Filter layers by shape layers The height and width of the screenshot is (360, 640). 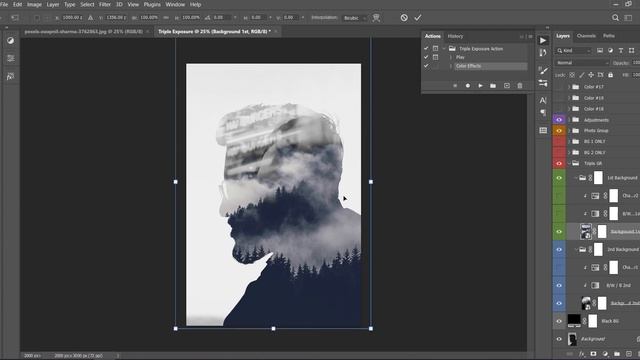click(631, 51)
